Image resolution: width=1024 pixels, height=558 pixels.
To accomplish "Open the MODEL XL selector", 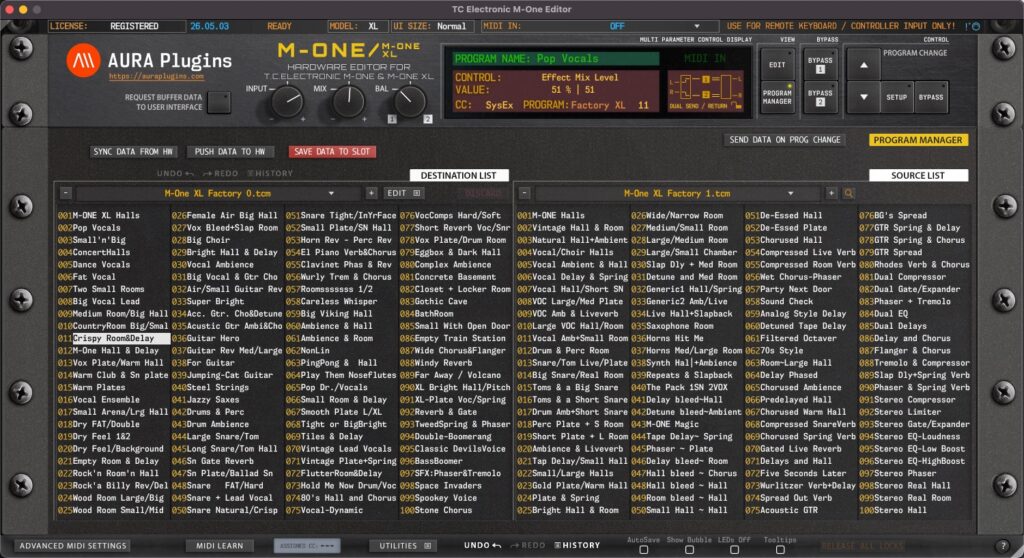I will [x=357, y=26].
